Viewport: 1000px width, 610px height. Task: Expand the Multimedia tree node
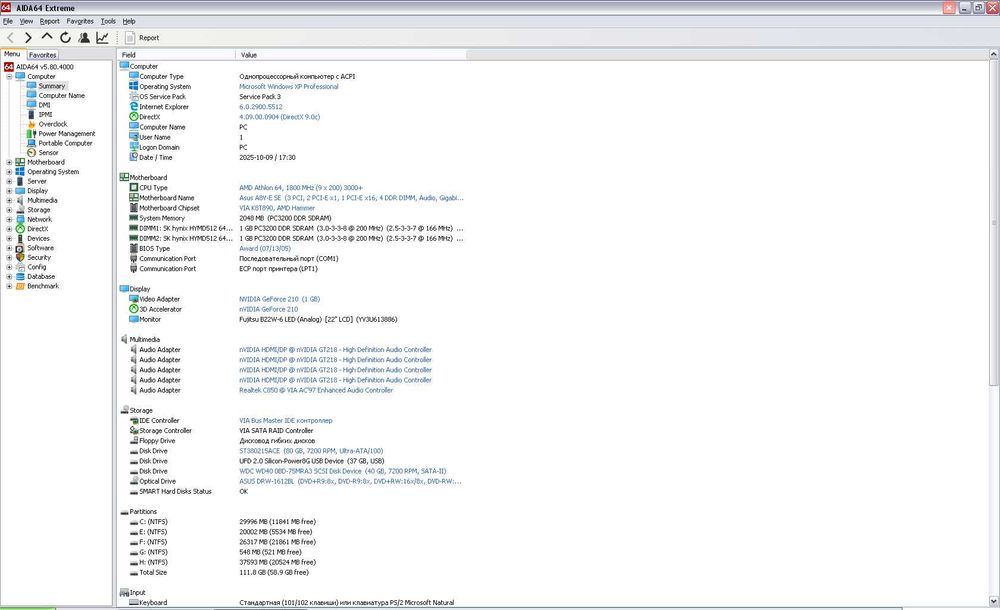tap(10, 200)
